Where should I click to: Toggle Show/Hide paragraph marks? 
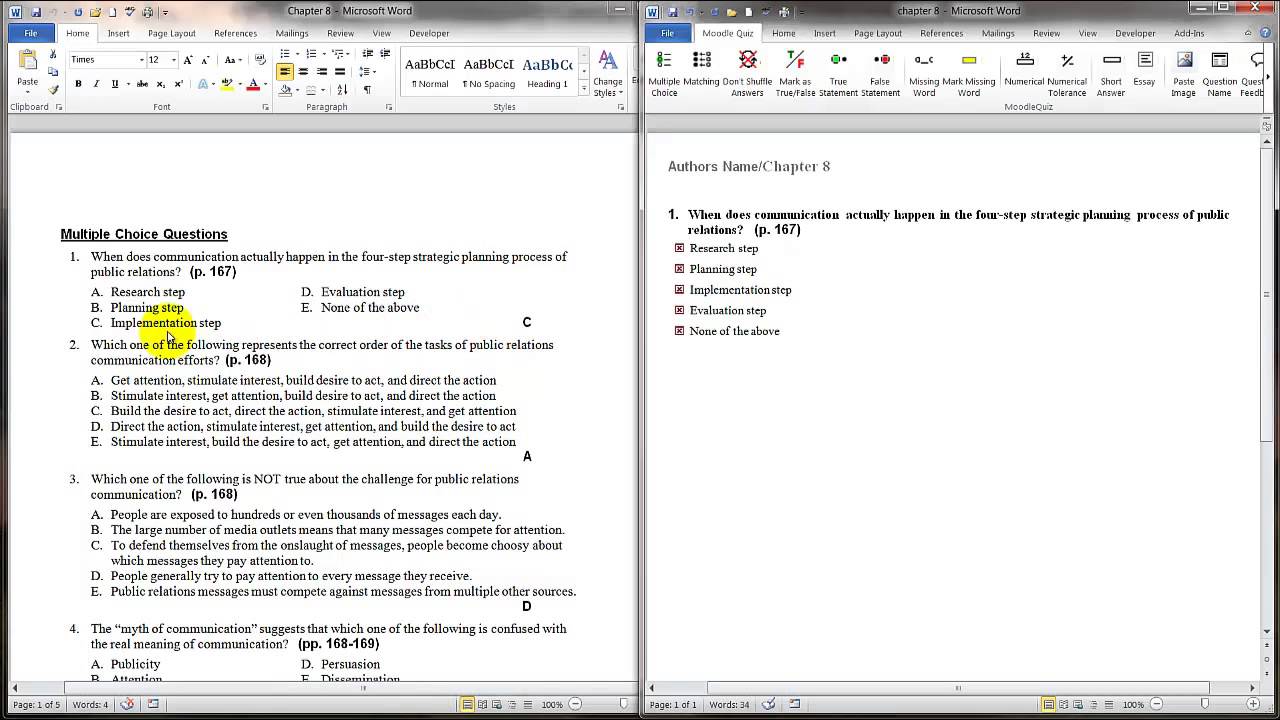[x=367, y=90]
